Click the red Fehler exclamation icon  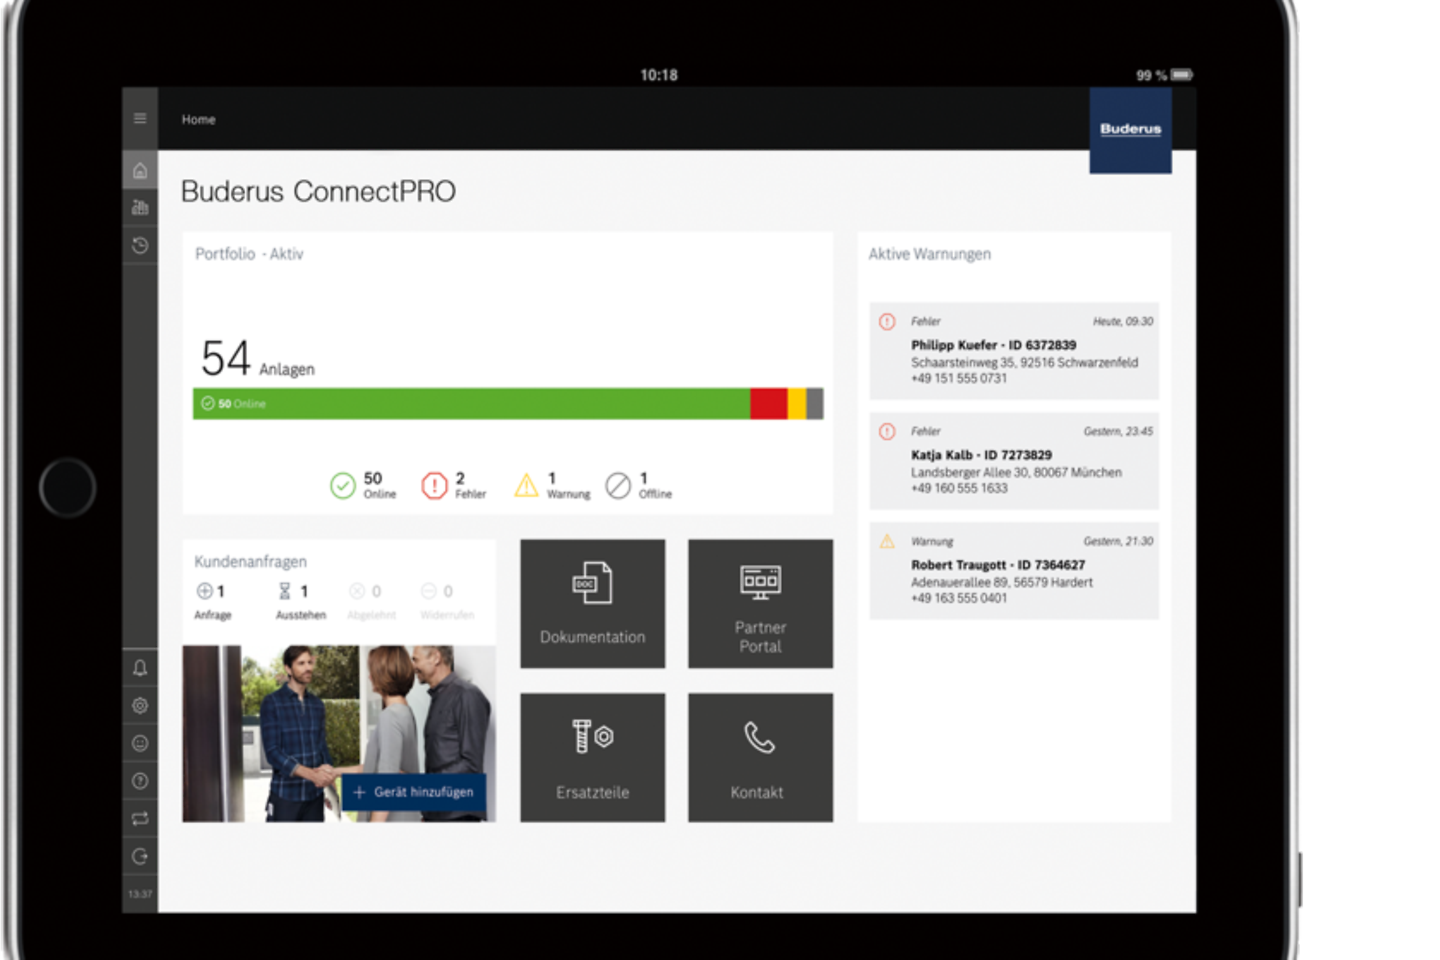[434, 486]
